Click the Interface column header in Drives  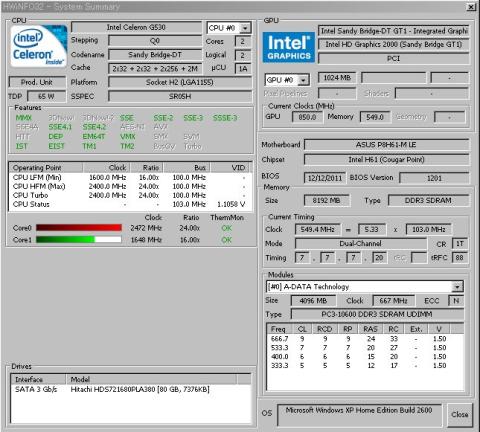click(38, 379)
